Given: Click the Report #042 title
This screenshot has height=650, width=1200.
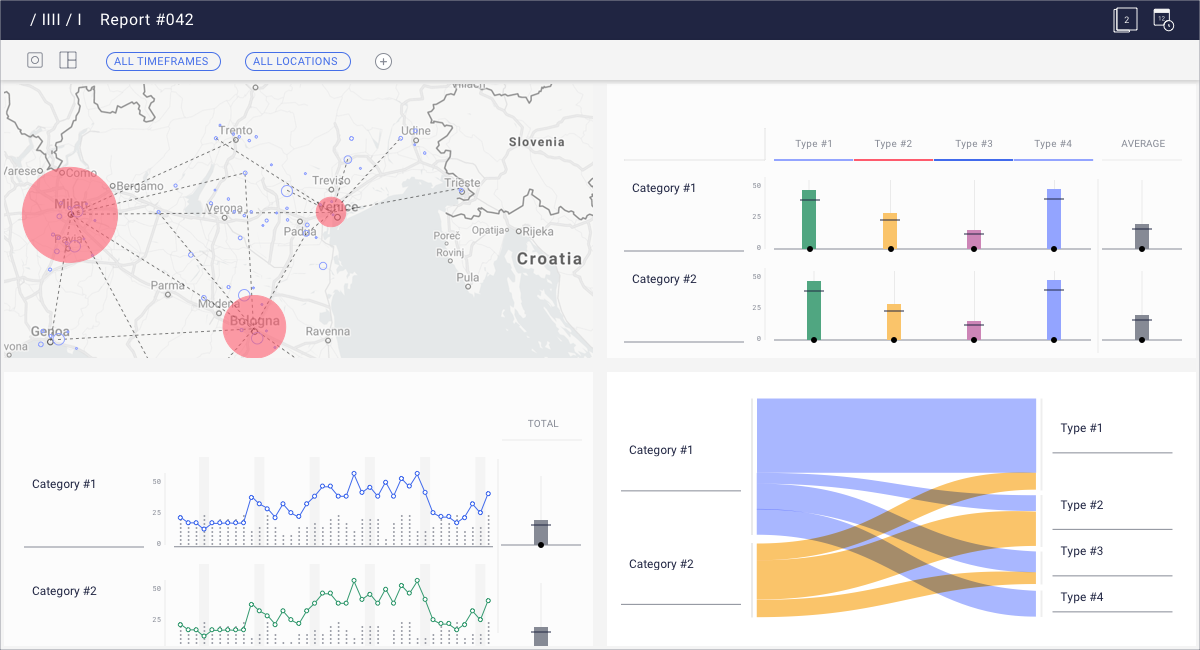Looking at the screenshot, I should (147, 20).
